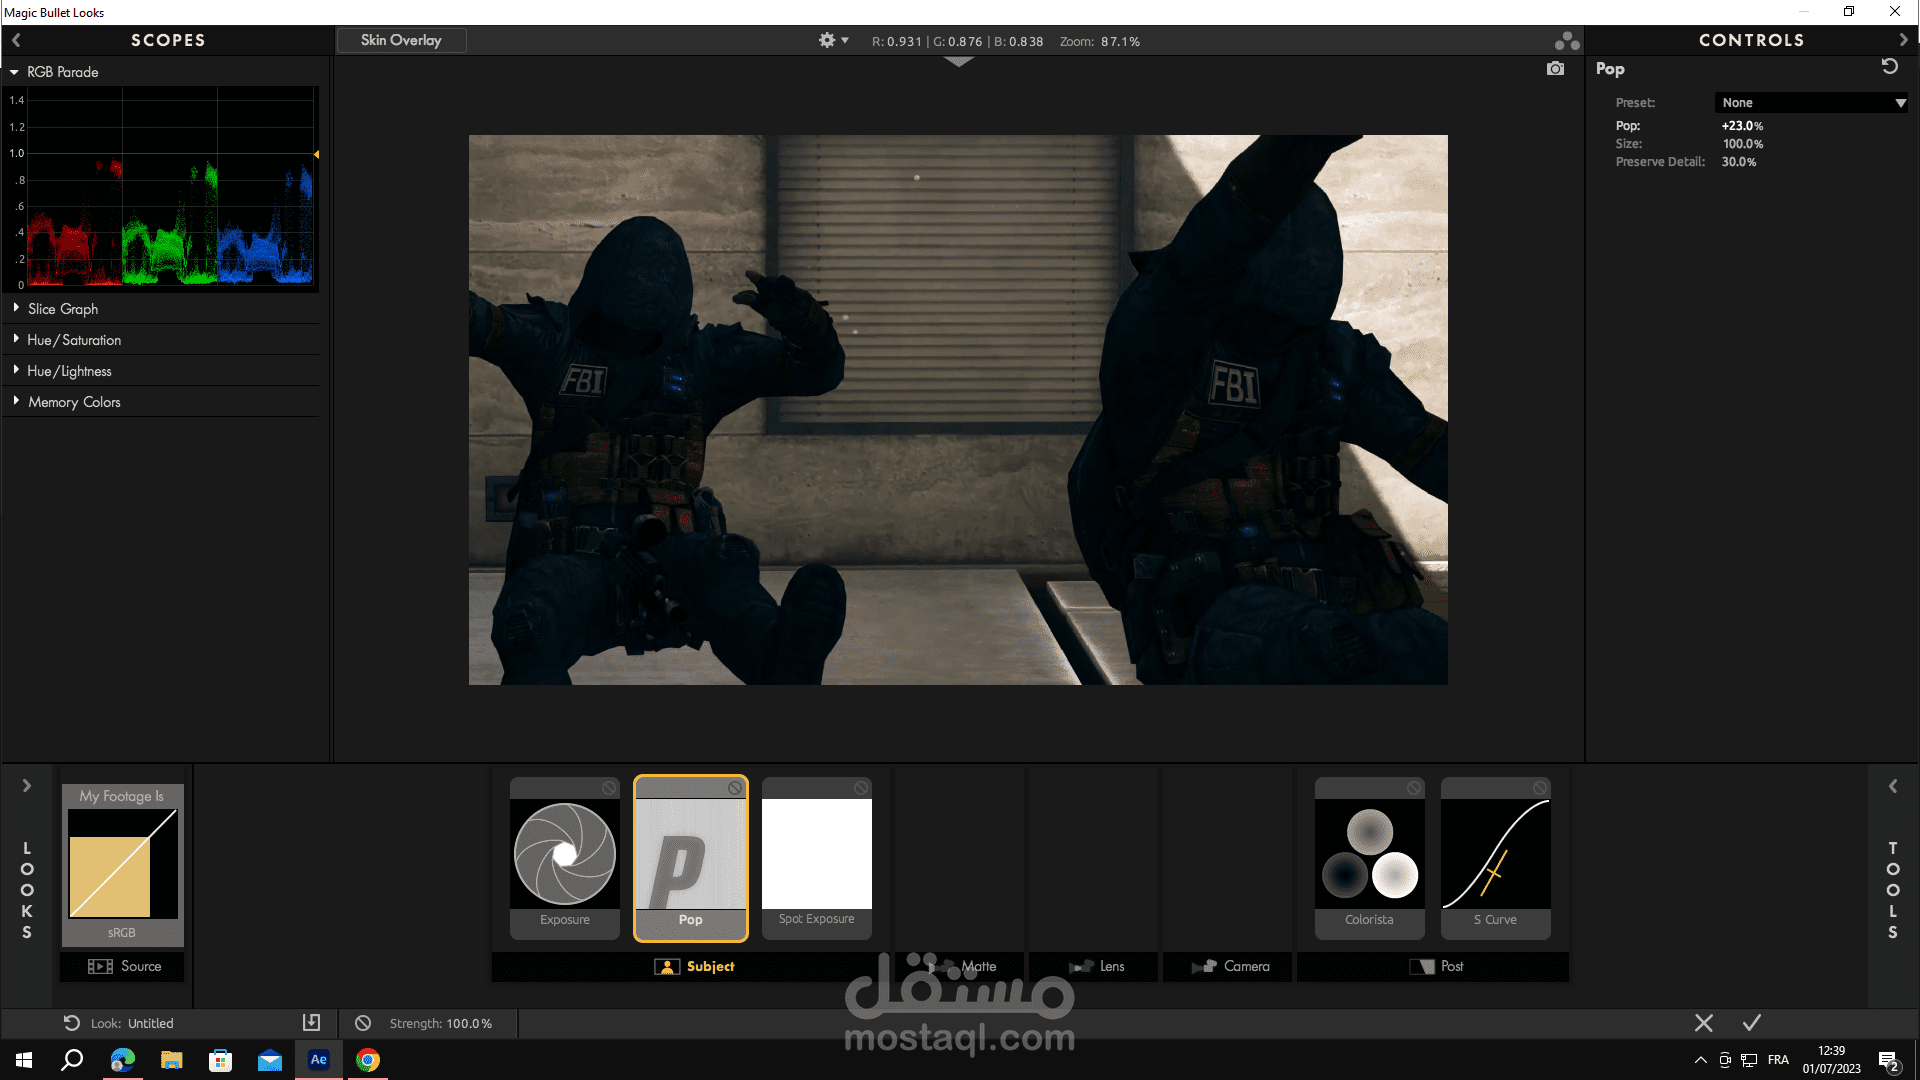This screenshot has height=1080, width=1920.
Task: Open the Looks drawer arrow
Action: (x=27, y=786)
